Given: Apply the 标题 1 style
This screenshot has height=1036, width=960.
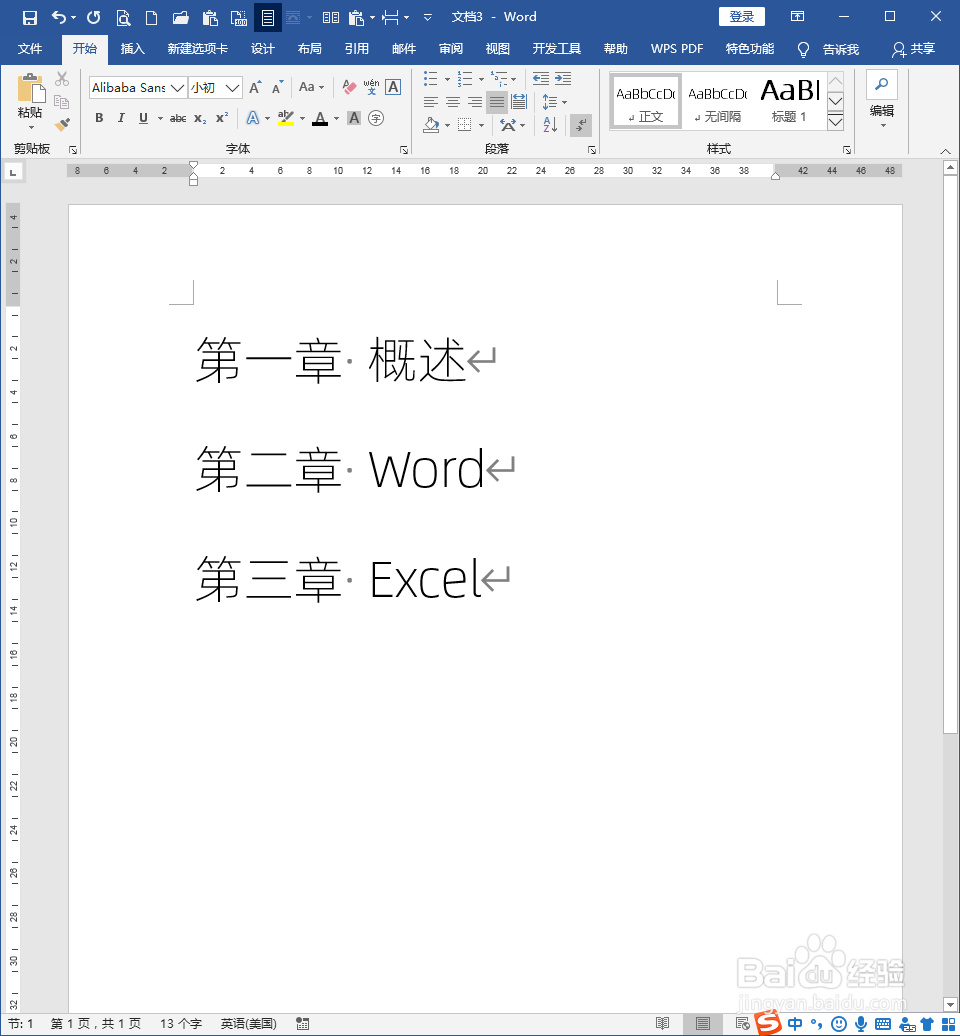Looking at the screenshot, I should [x=790, y=100].
